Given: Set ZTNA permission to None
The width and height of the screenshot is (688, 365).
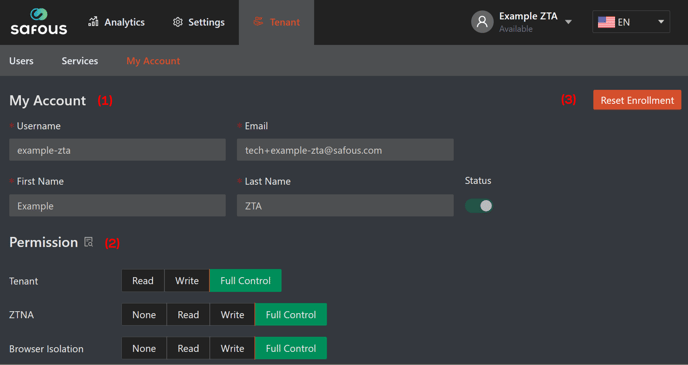Looking at the screenshot, I should click(144, 315).
